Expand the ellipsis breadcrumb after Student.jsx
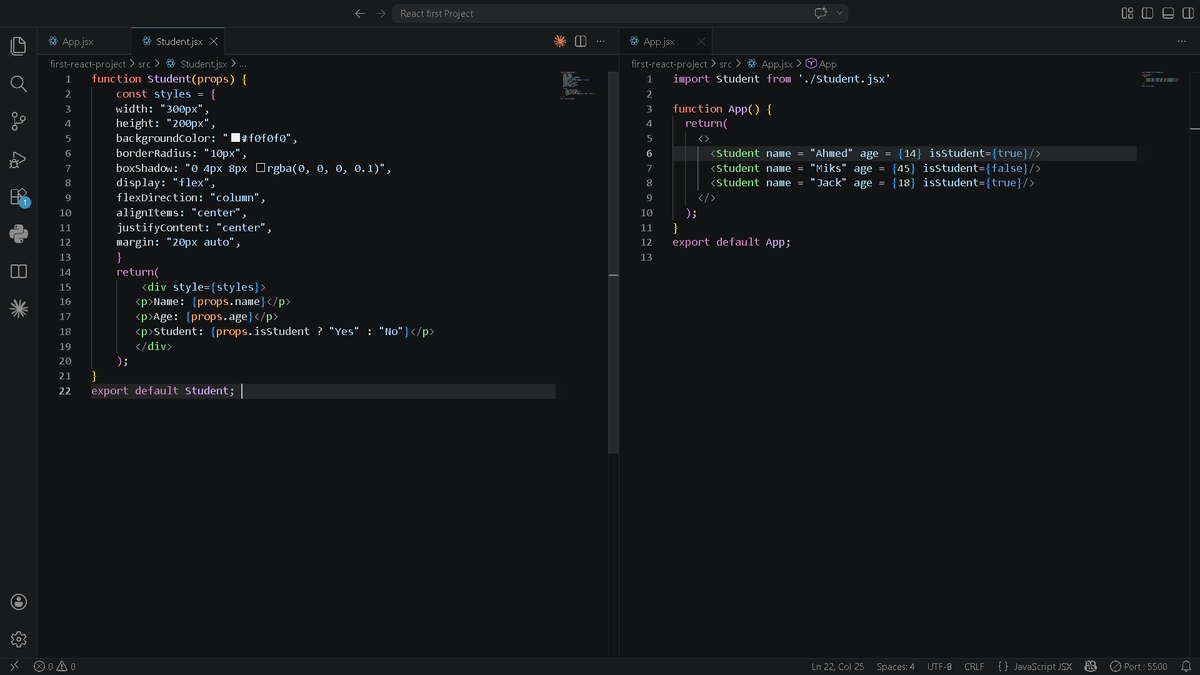1200x675 pixels. (x=243, y=64)
